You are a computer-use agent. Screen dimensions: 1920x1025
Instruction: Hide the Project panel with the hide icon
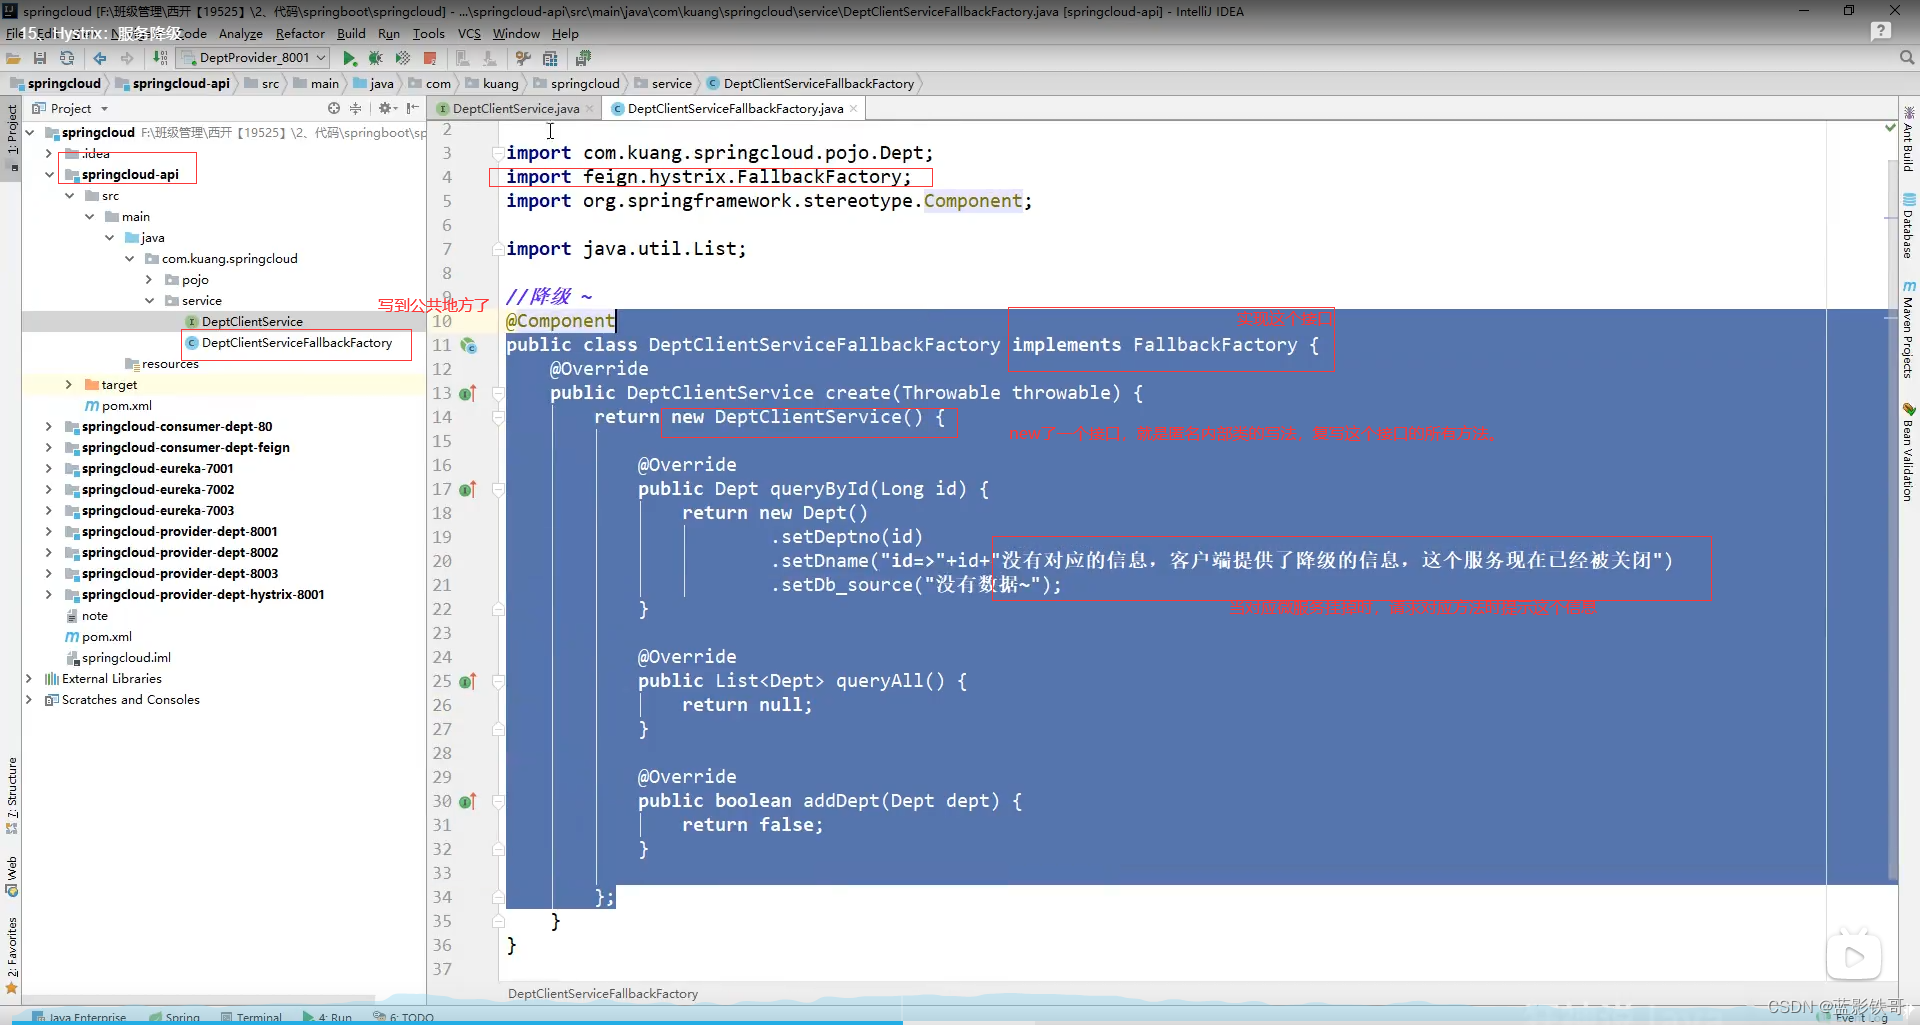(412, 108)
